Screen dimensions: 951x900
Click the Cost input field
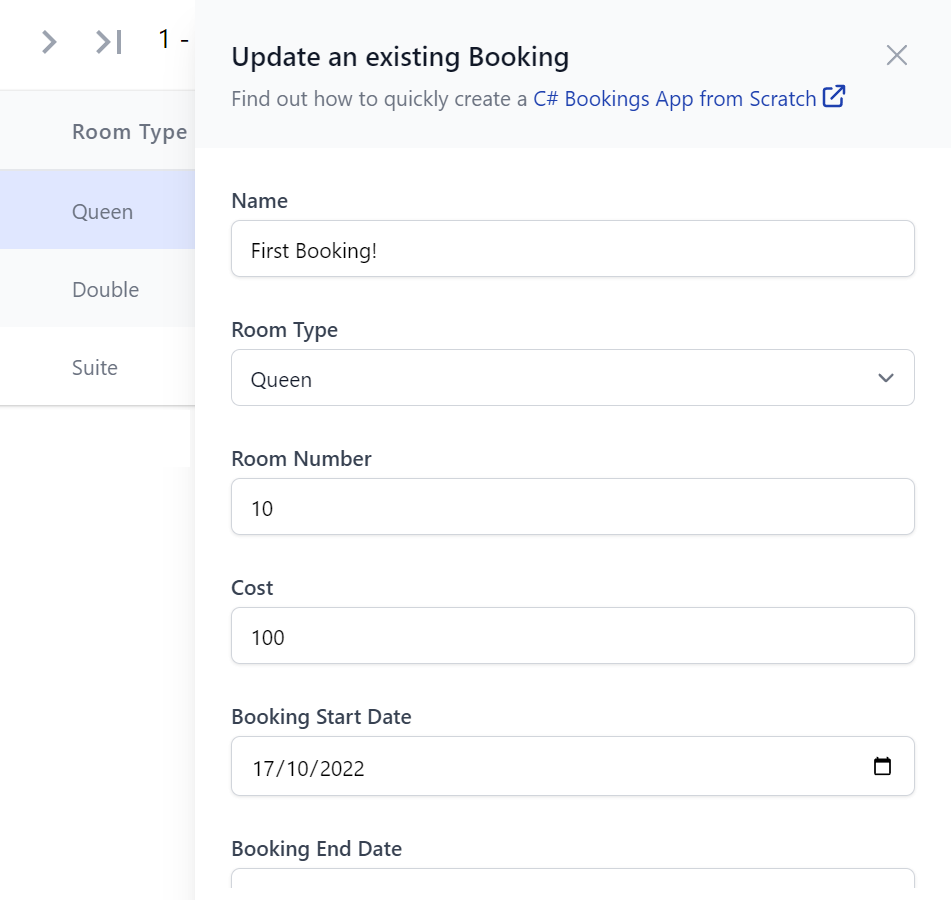573,636
